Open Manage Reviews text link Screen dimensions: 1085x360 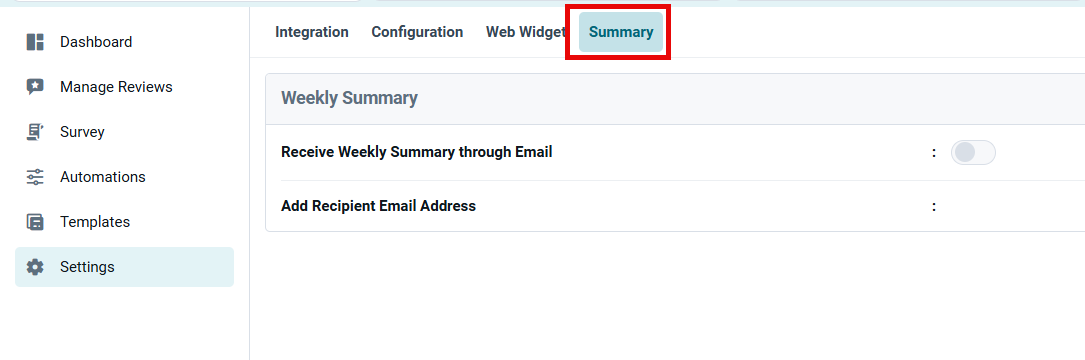click(116, 87)
